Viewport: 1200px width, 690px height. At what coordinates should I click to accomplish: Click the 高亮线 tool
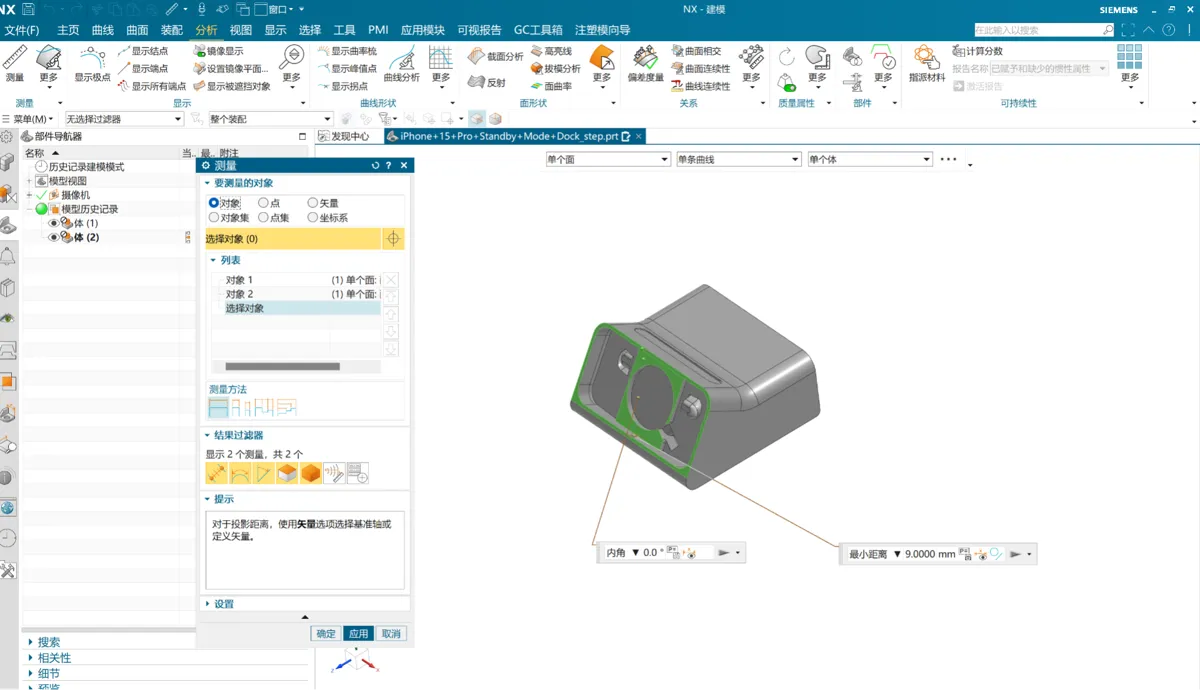click(x=551, y=51)
